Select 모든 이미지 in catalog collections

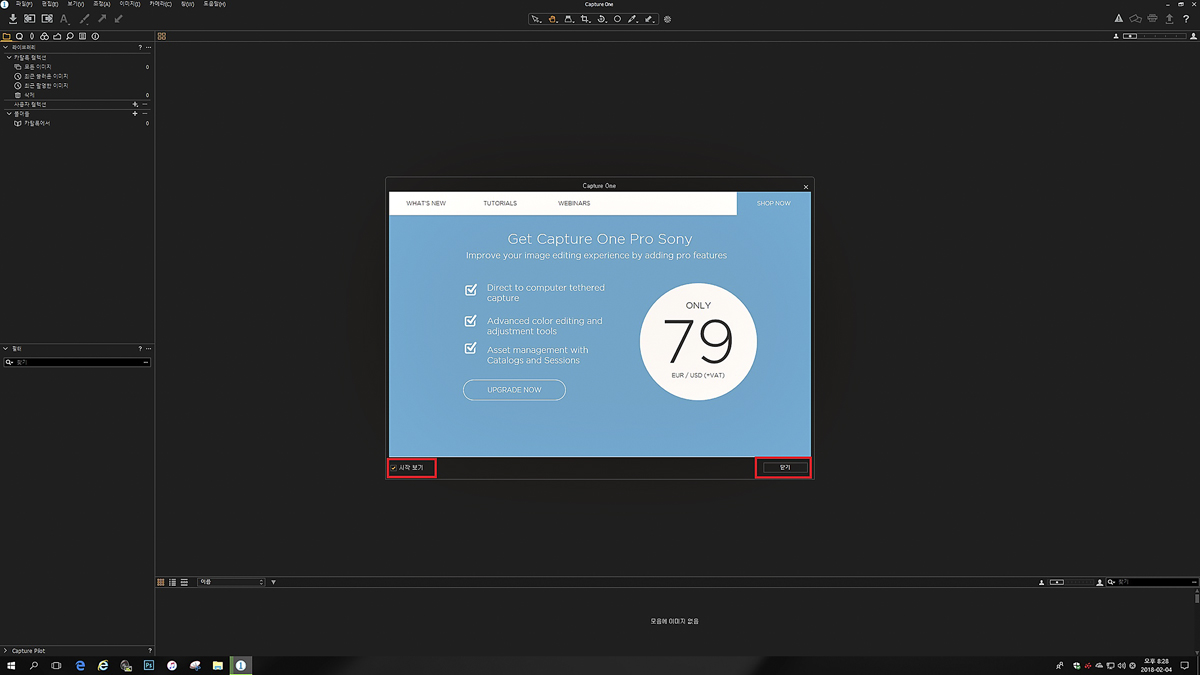tap(38, 67)
